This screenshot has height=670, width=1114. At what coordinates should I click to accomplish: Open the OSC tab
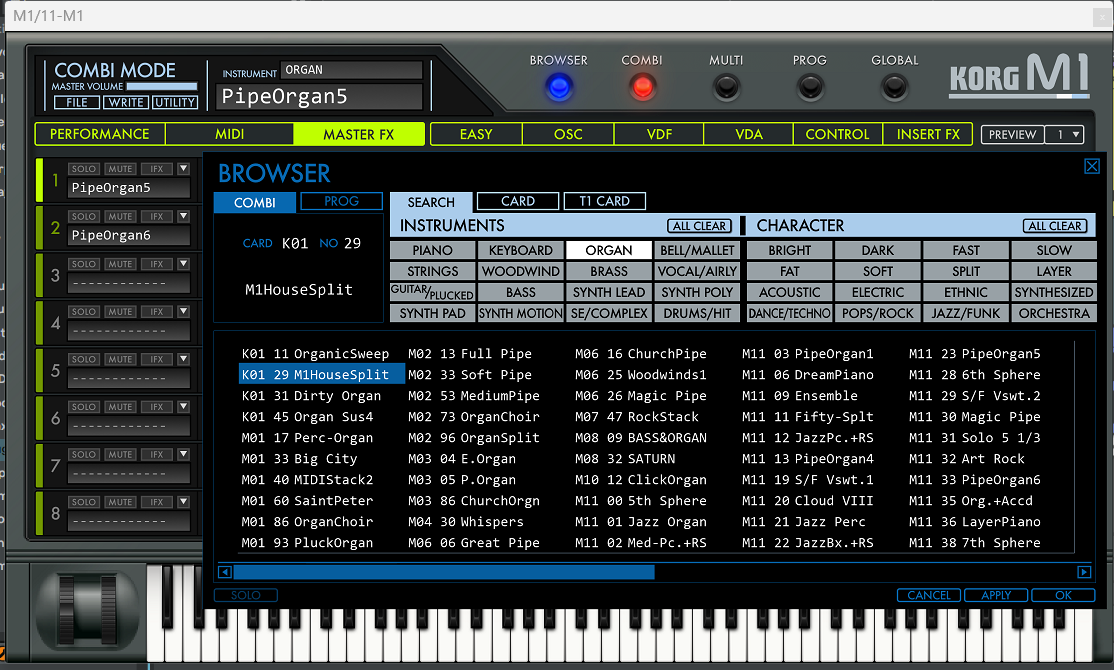568,134
